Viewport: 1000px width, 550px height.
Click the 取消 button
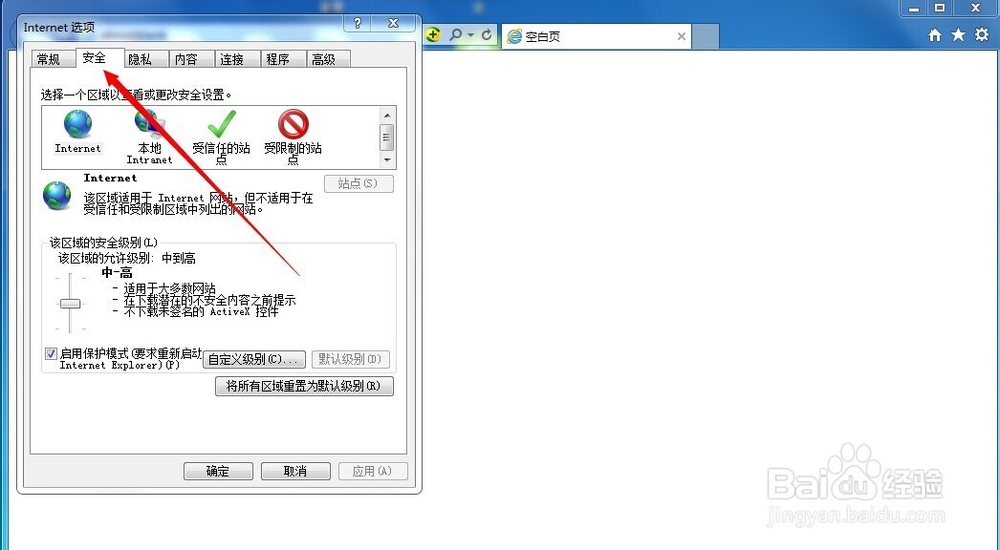(296, 471)
